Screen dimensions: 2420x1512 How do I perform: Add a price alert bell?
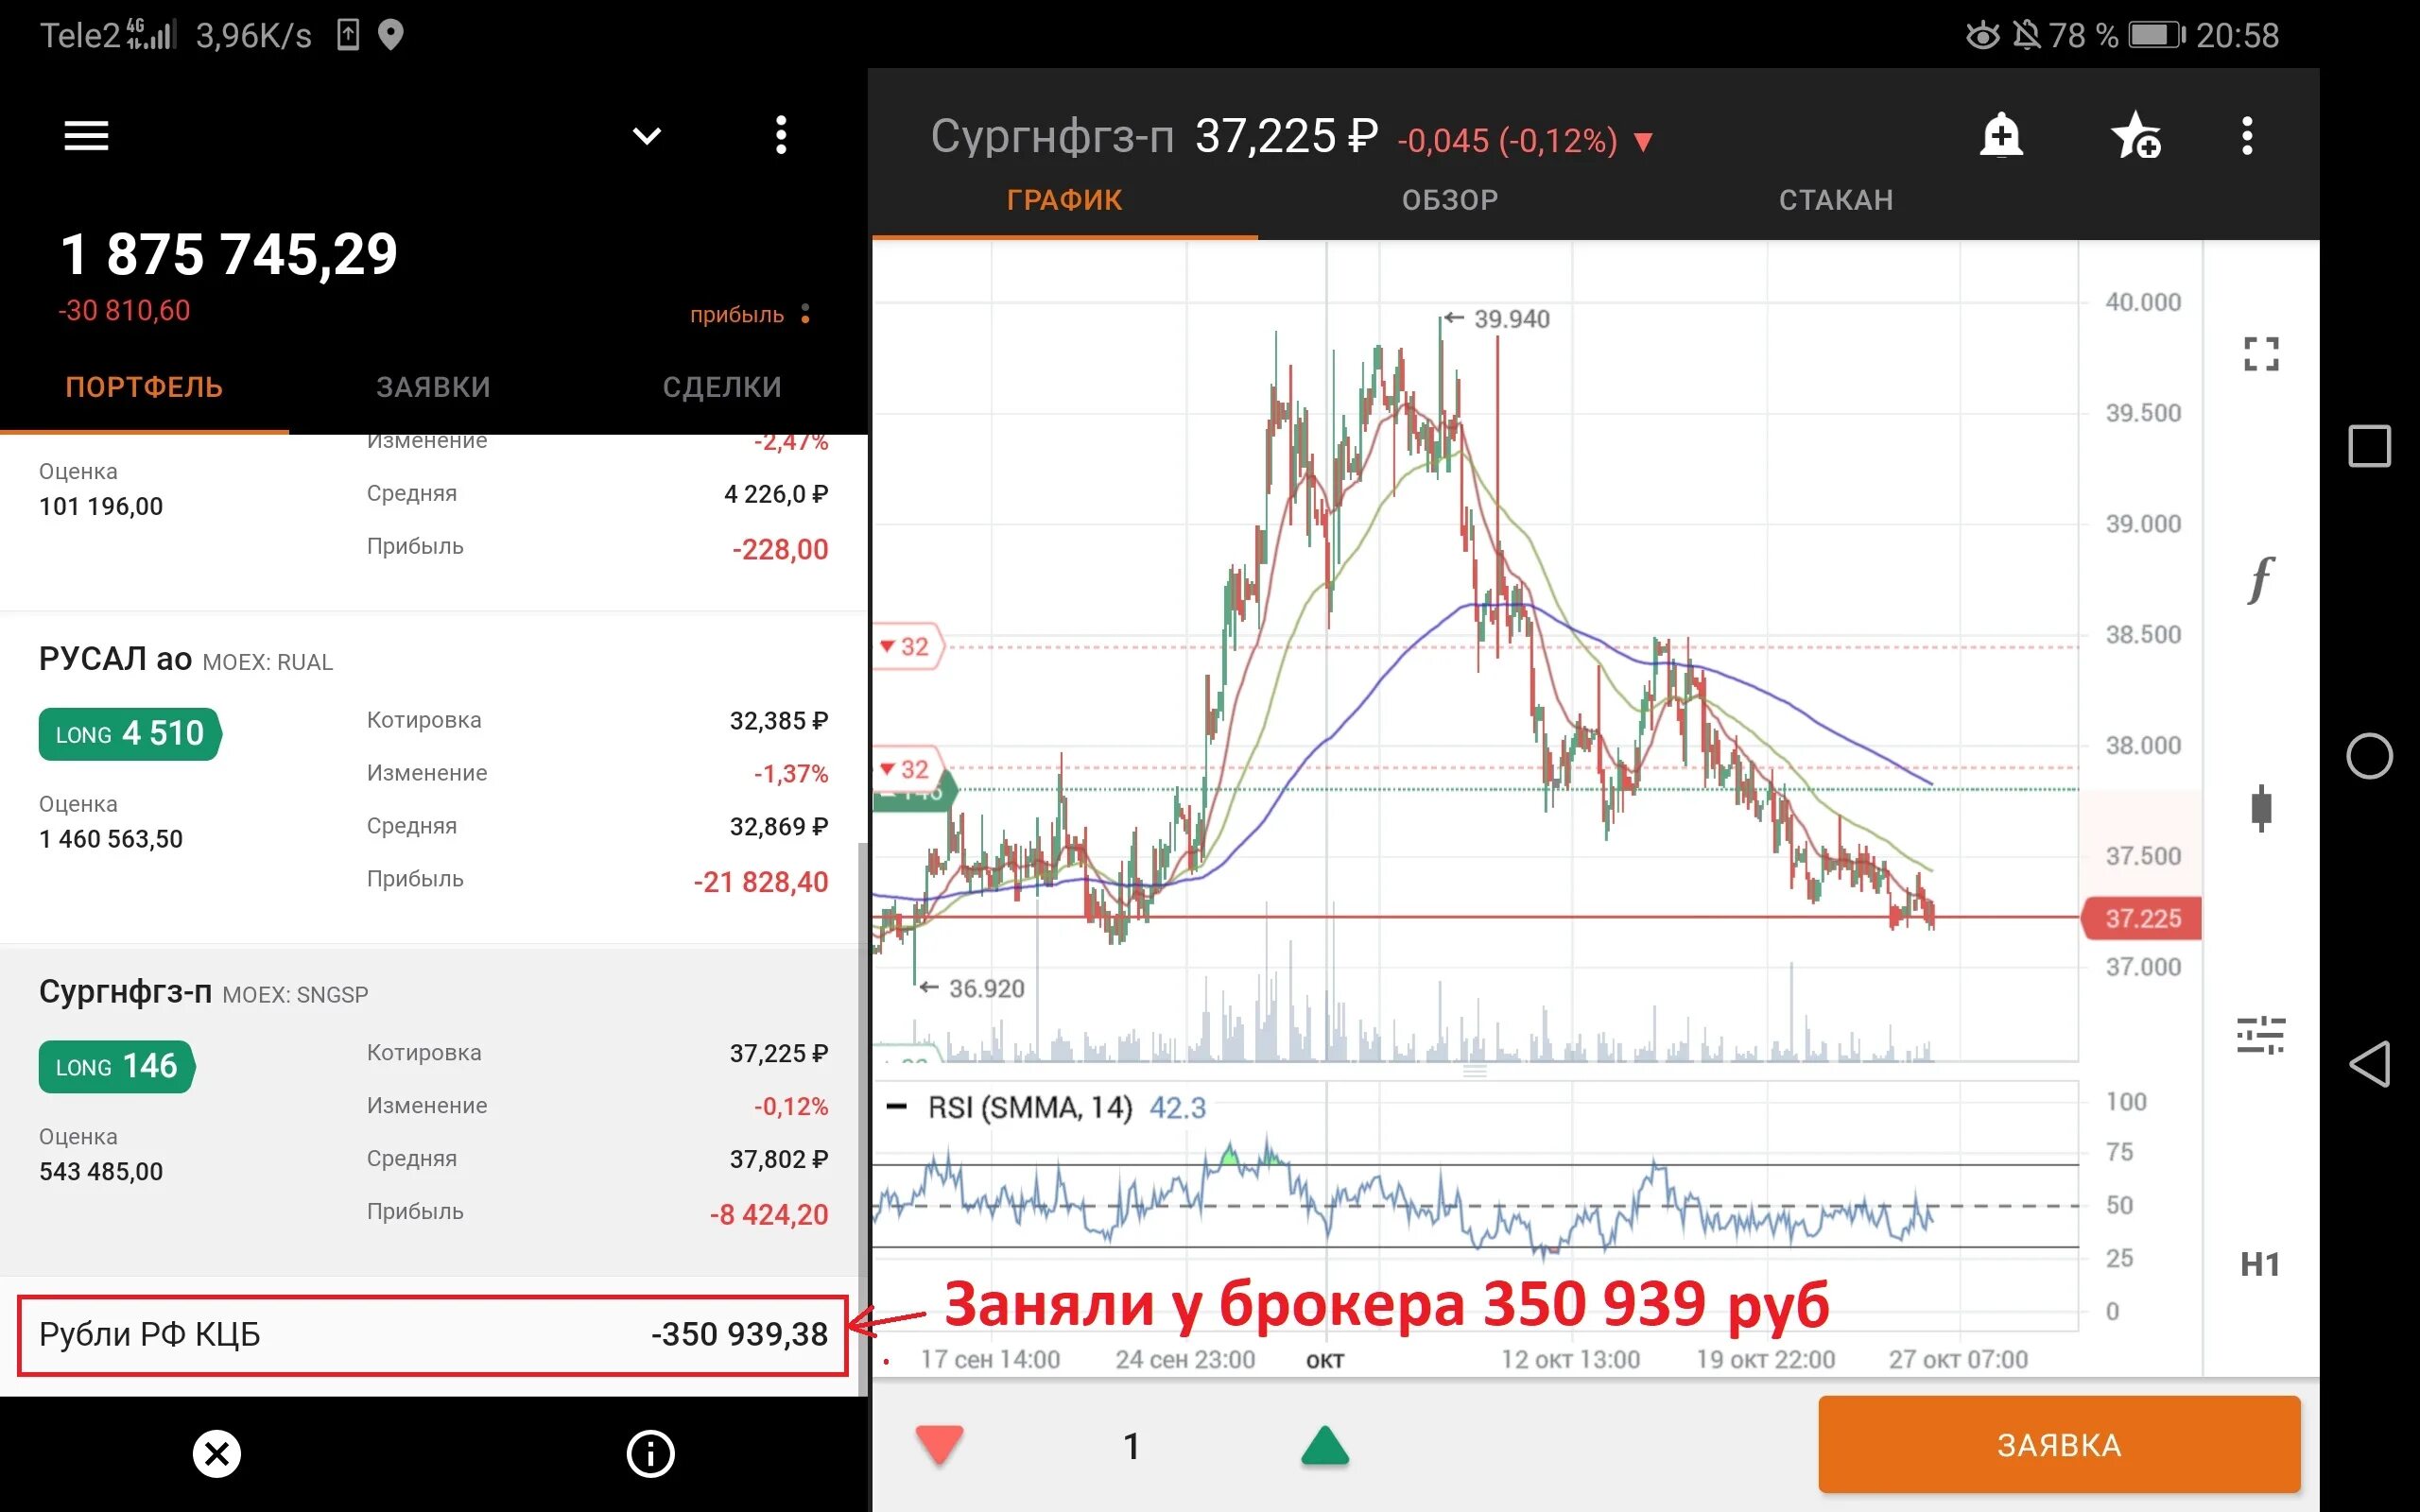2001,136
